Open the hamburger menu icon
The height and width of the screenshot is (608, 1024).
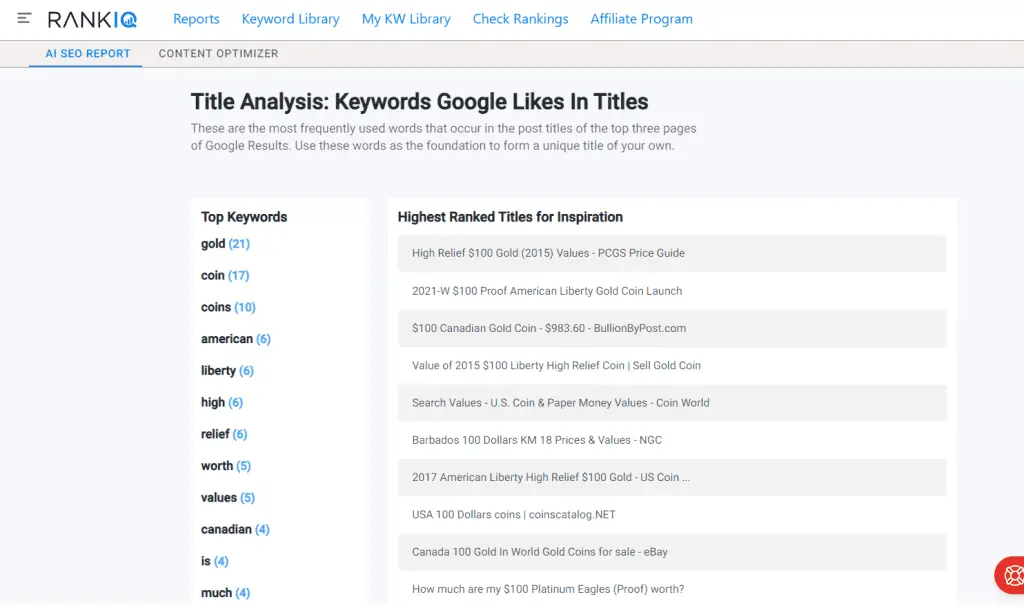tap(24, 19)
